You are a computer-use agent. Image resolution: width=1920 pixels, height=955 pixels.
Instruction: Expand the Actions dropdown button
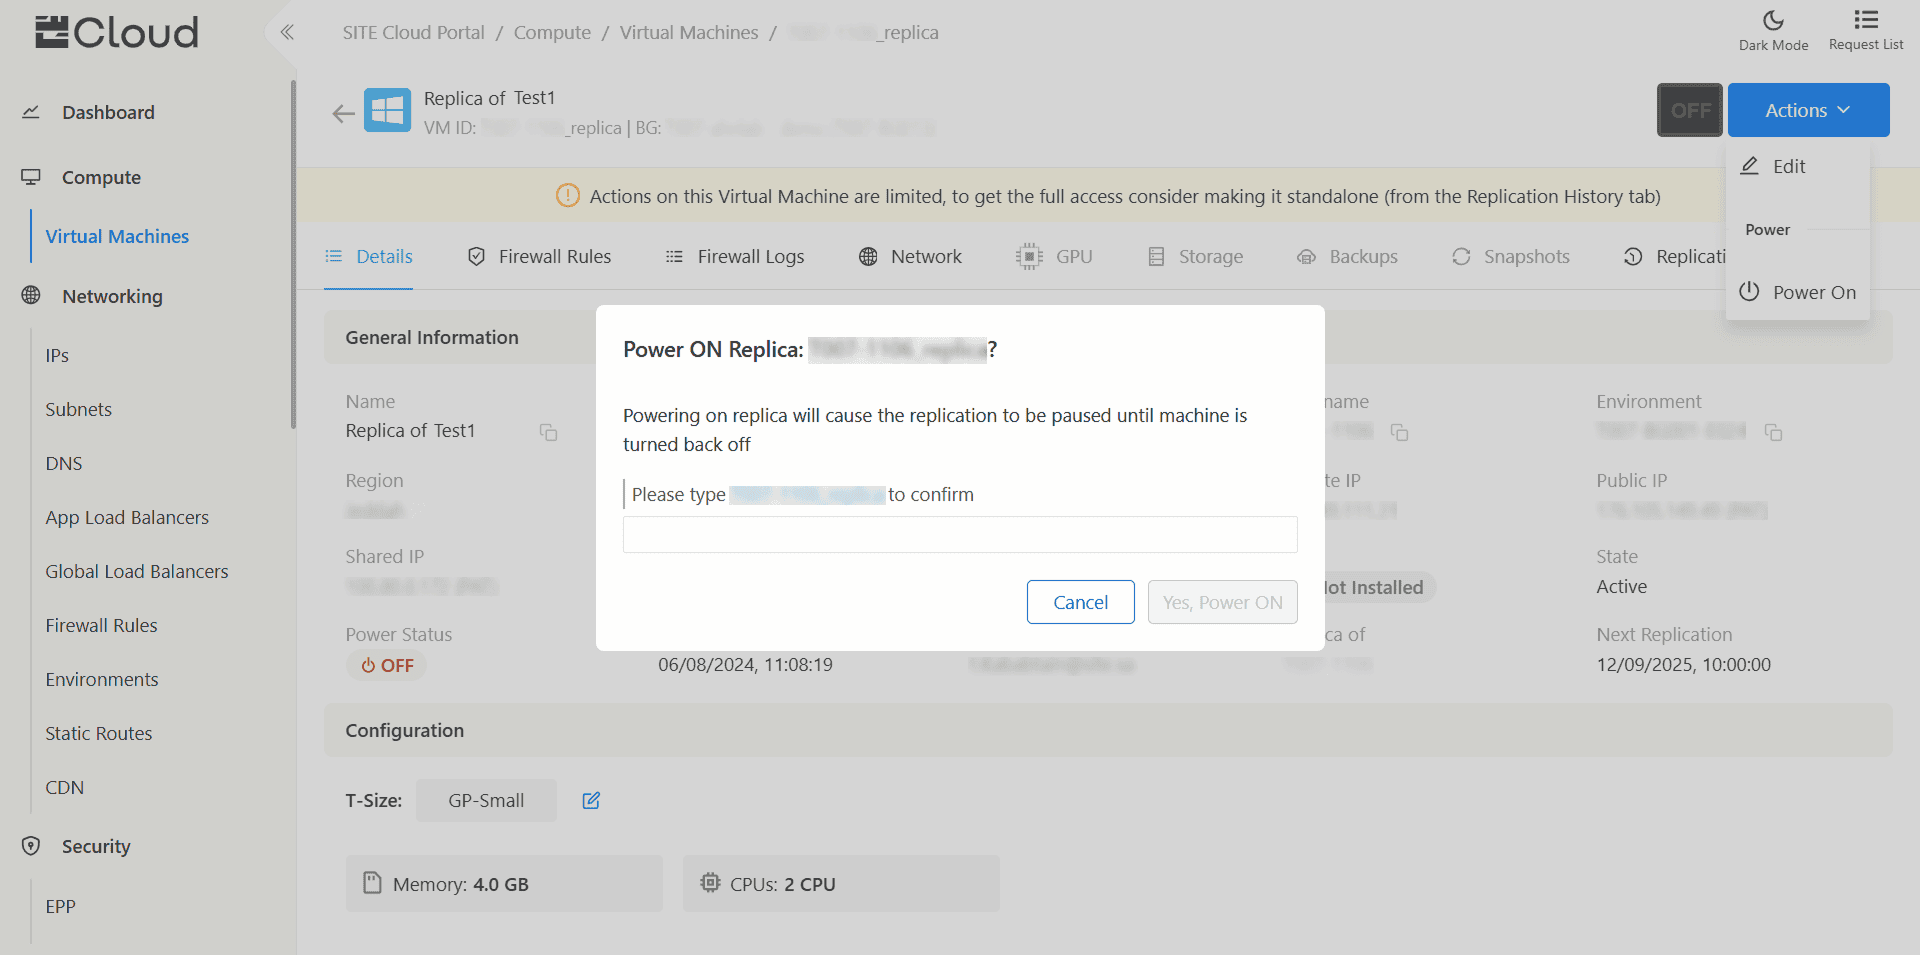[x=1807, y=110]
